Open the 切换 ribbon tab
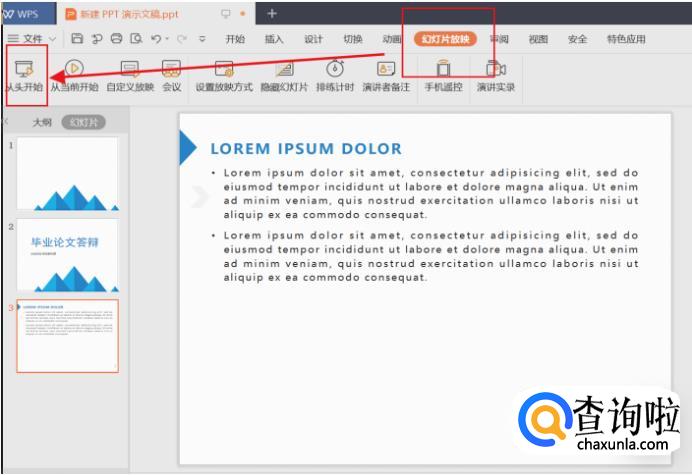Viewport: 692px width, 475px height. click(353, 39)
